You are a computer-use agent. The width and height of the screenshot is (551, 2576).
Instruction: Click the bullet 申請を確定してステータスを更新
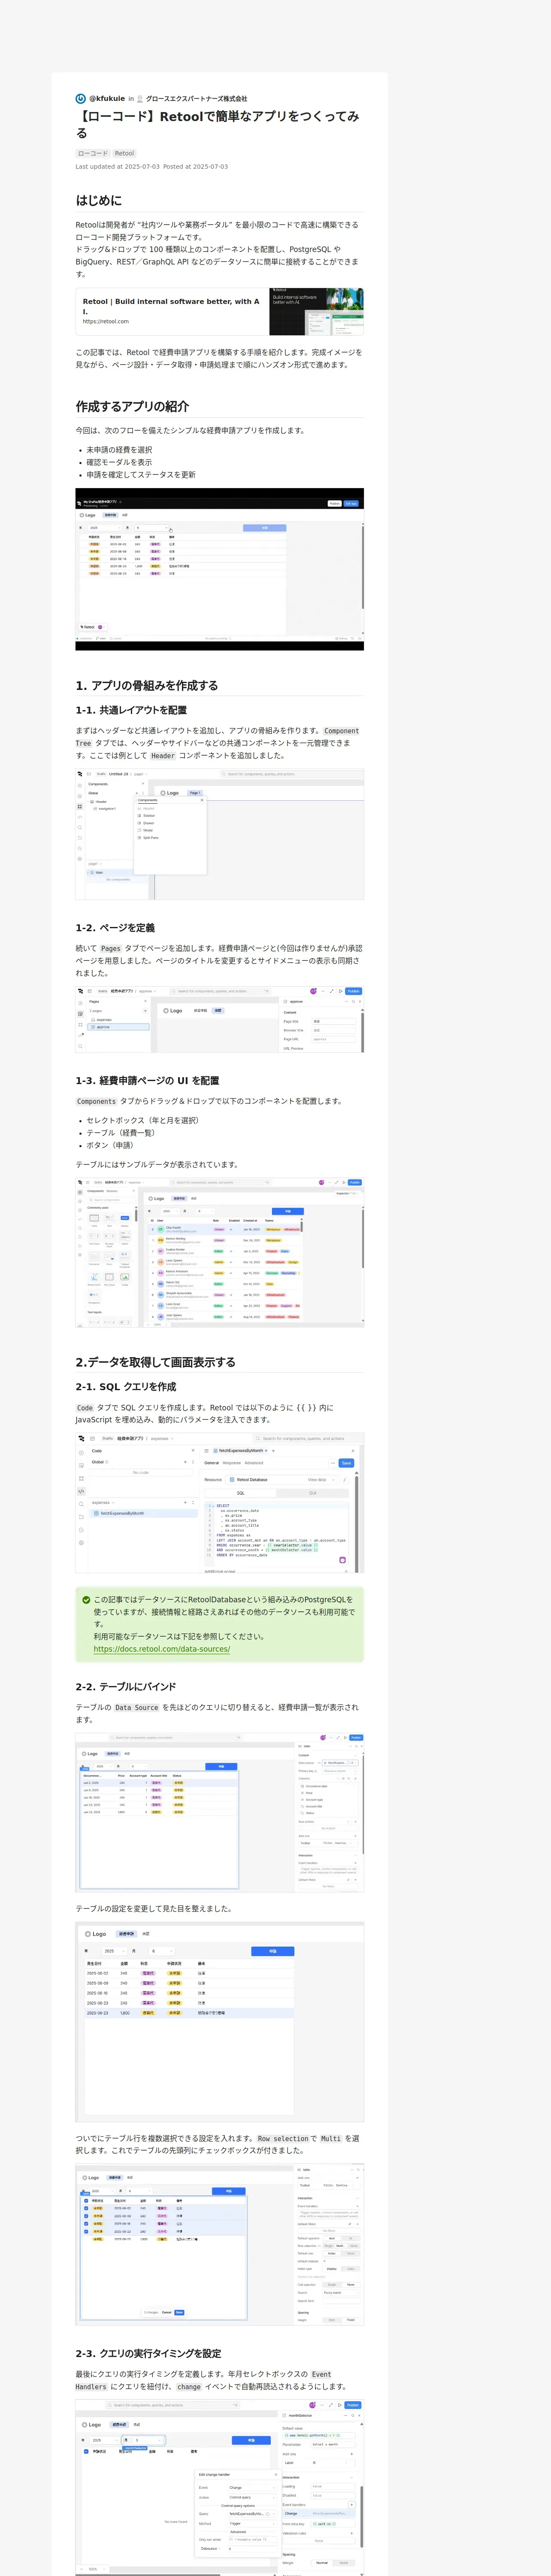click(x=141, y=475)
